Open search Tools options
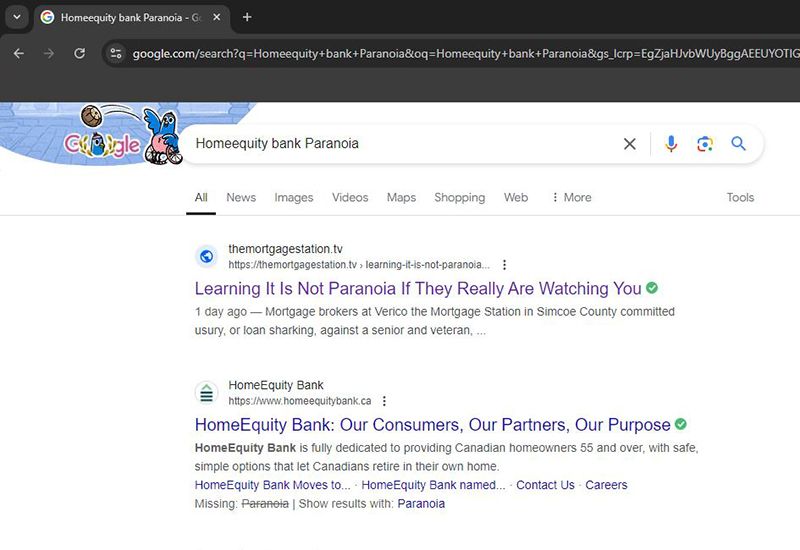The image size is (800, 550). (740, 197)
